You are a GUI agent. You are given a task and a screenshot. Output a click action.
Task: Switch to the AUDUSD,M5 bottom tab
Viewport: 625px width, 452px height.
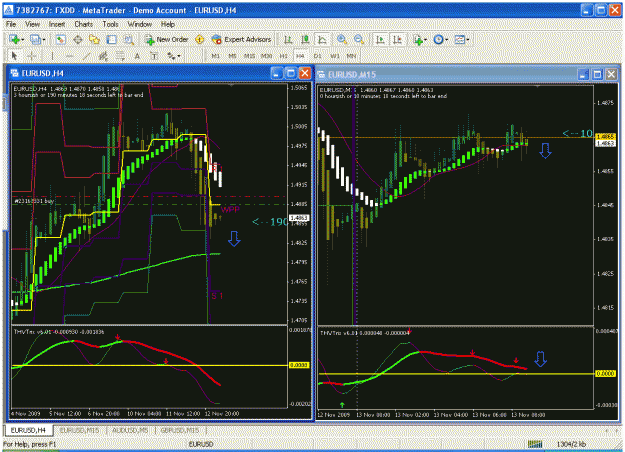point(130,430)
